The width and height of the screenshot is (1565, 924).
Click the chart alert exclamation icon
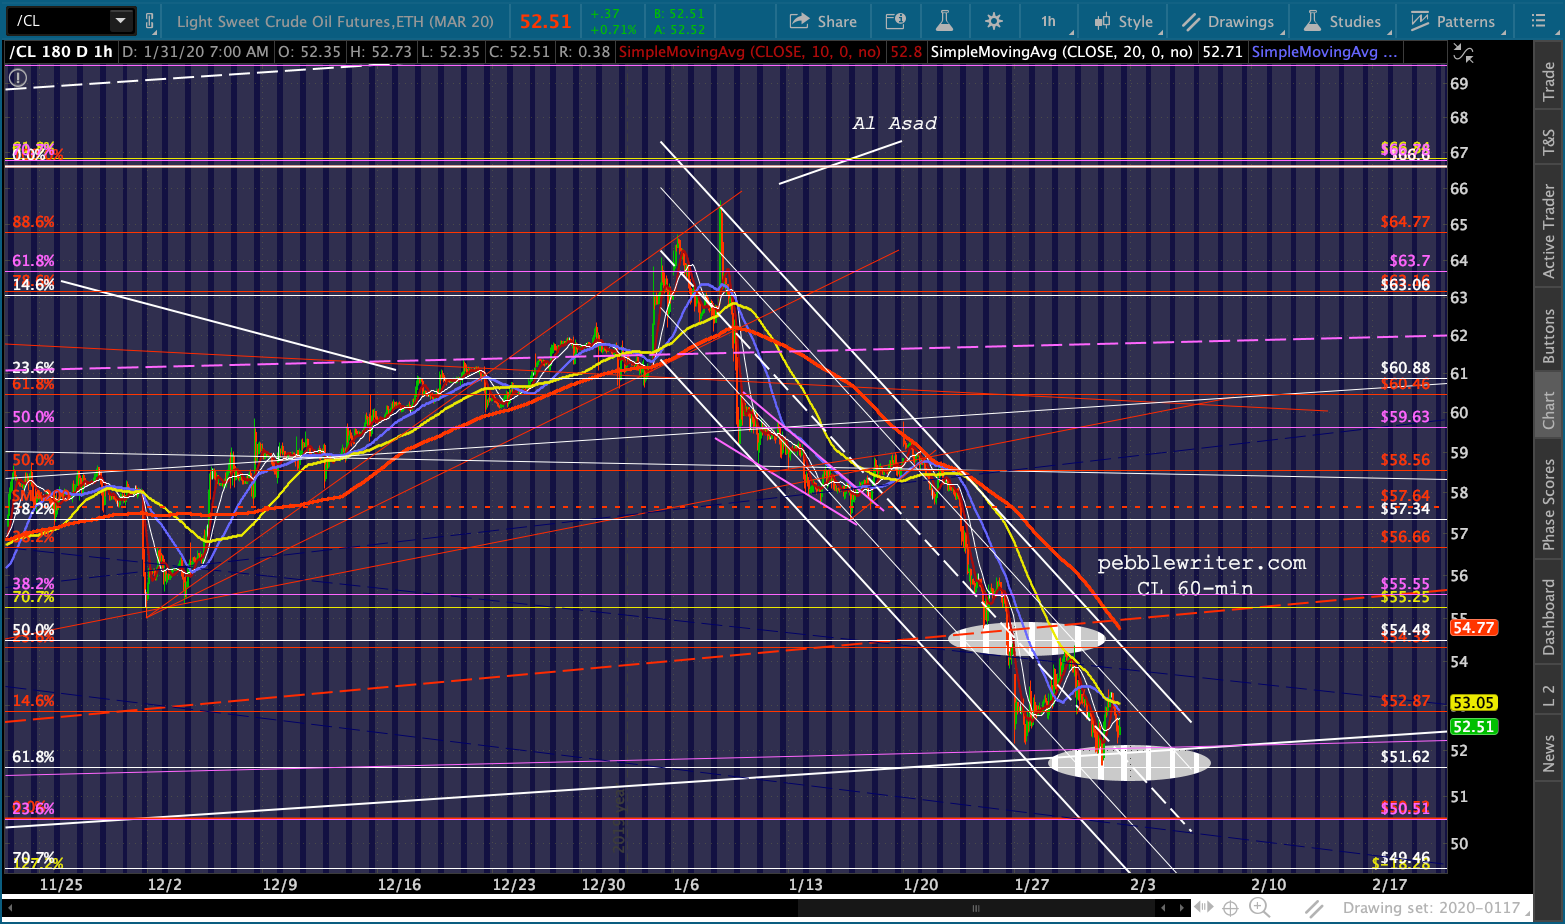[x=18, y=77]
